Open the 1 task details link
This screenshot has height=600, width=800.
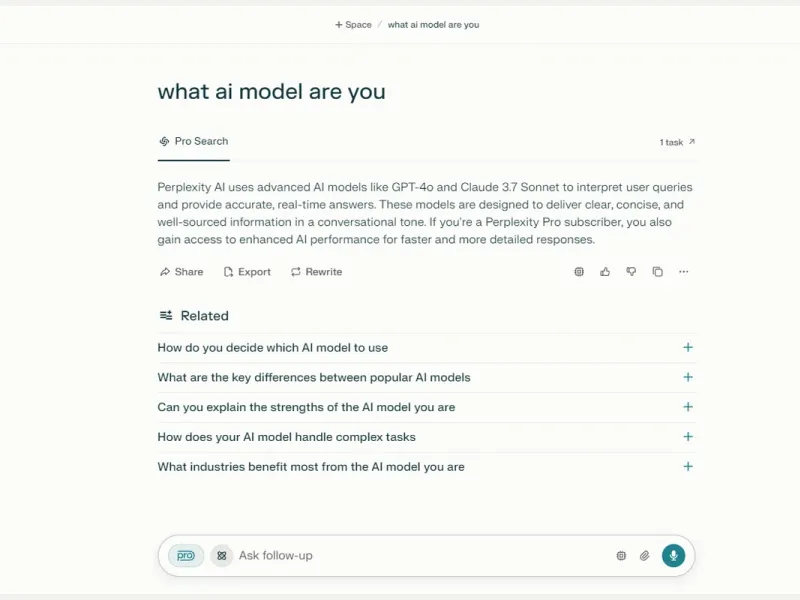tap(677, 142)
